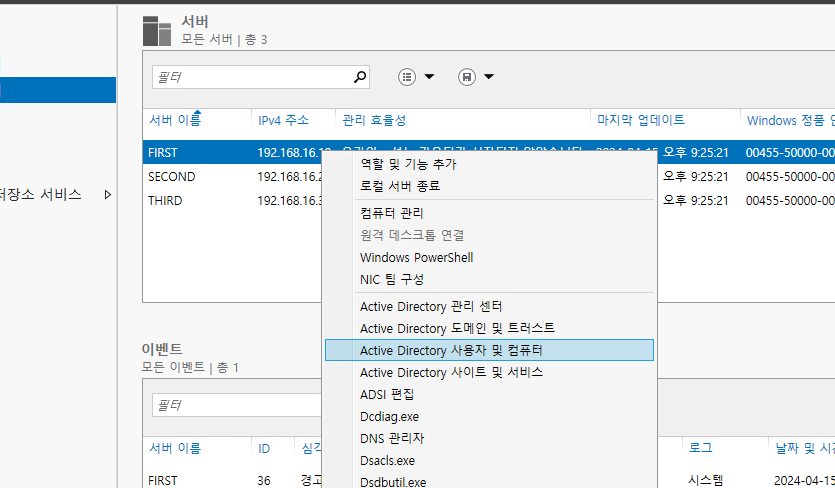The image size is (835, 488).
Task: Open 컴퓨터 관리 from context menu
Action: pyautogui.click(x=391, y=213)
